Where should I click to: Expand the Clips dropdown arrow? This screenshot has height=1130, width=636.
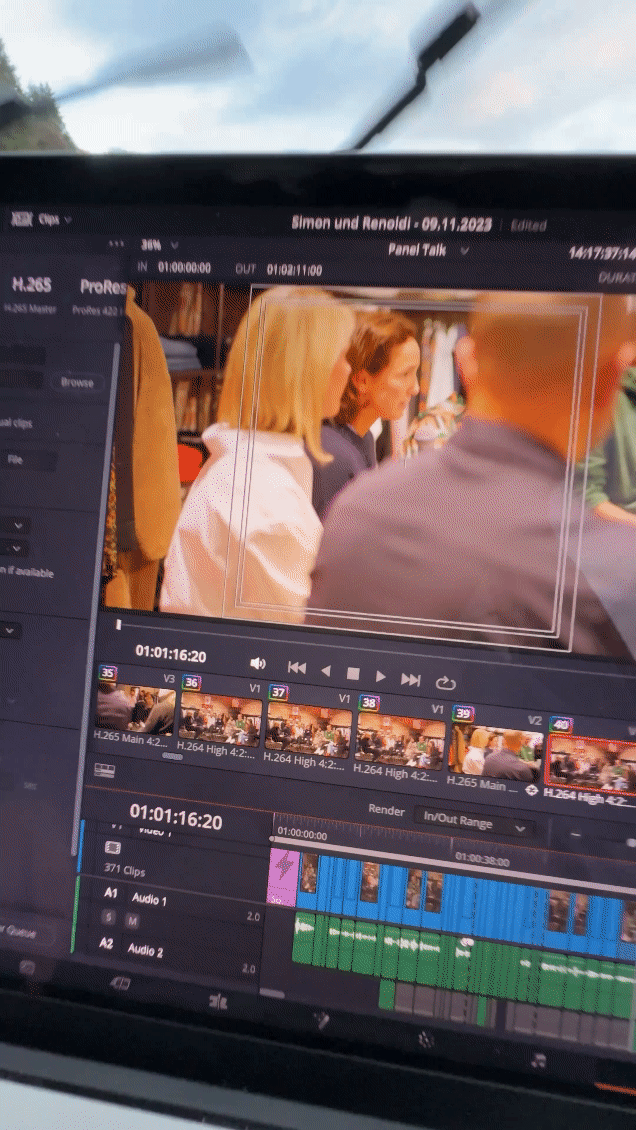click(68, 219)
